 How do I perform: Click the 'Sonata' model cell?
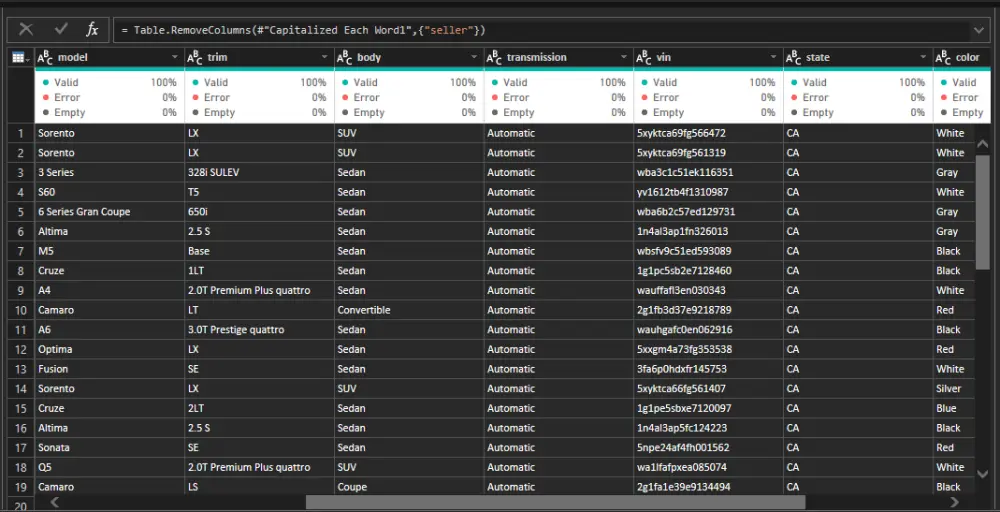(x=110, y=448)
